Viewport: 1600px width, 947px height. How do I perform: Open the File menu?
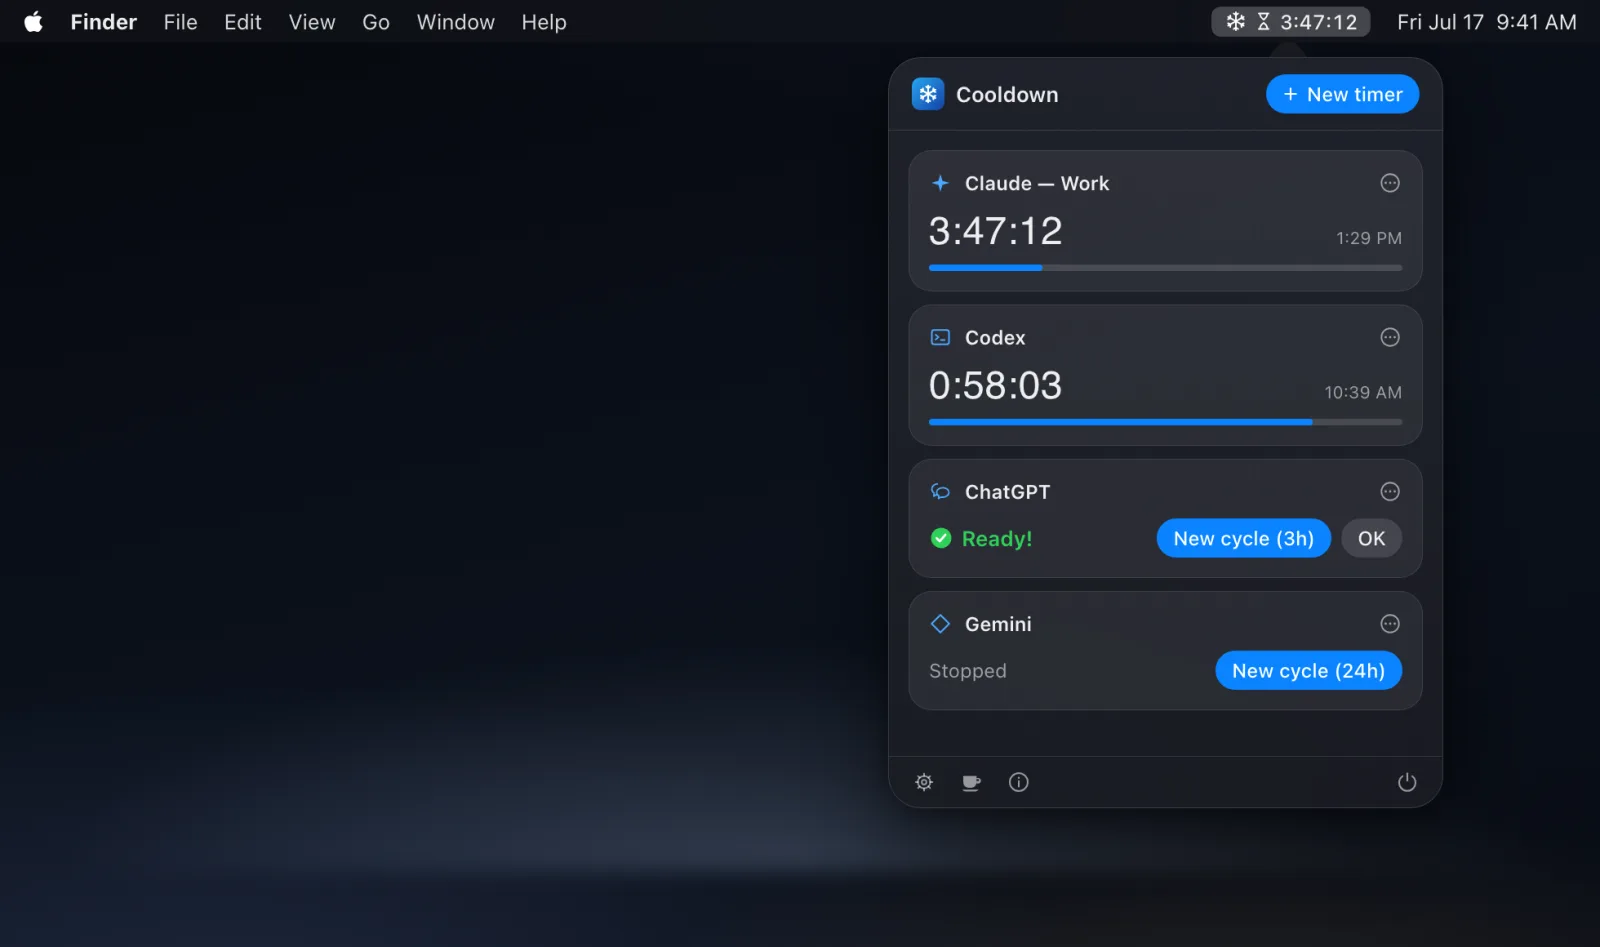pos(180,22)
